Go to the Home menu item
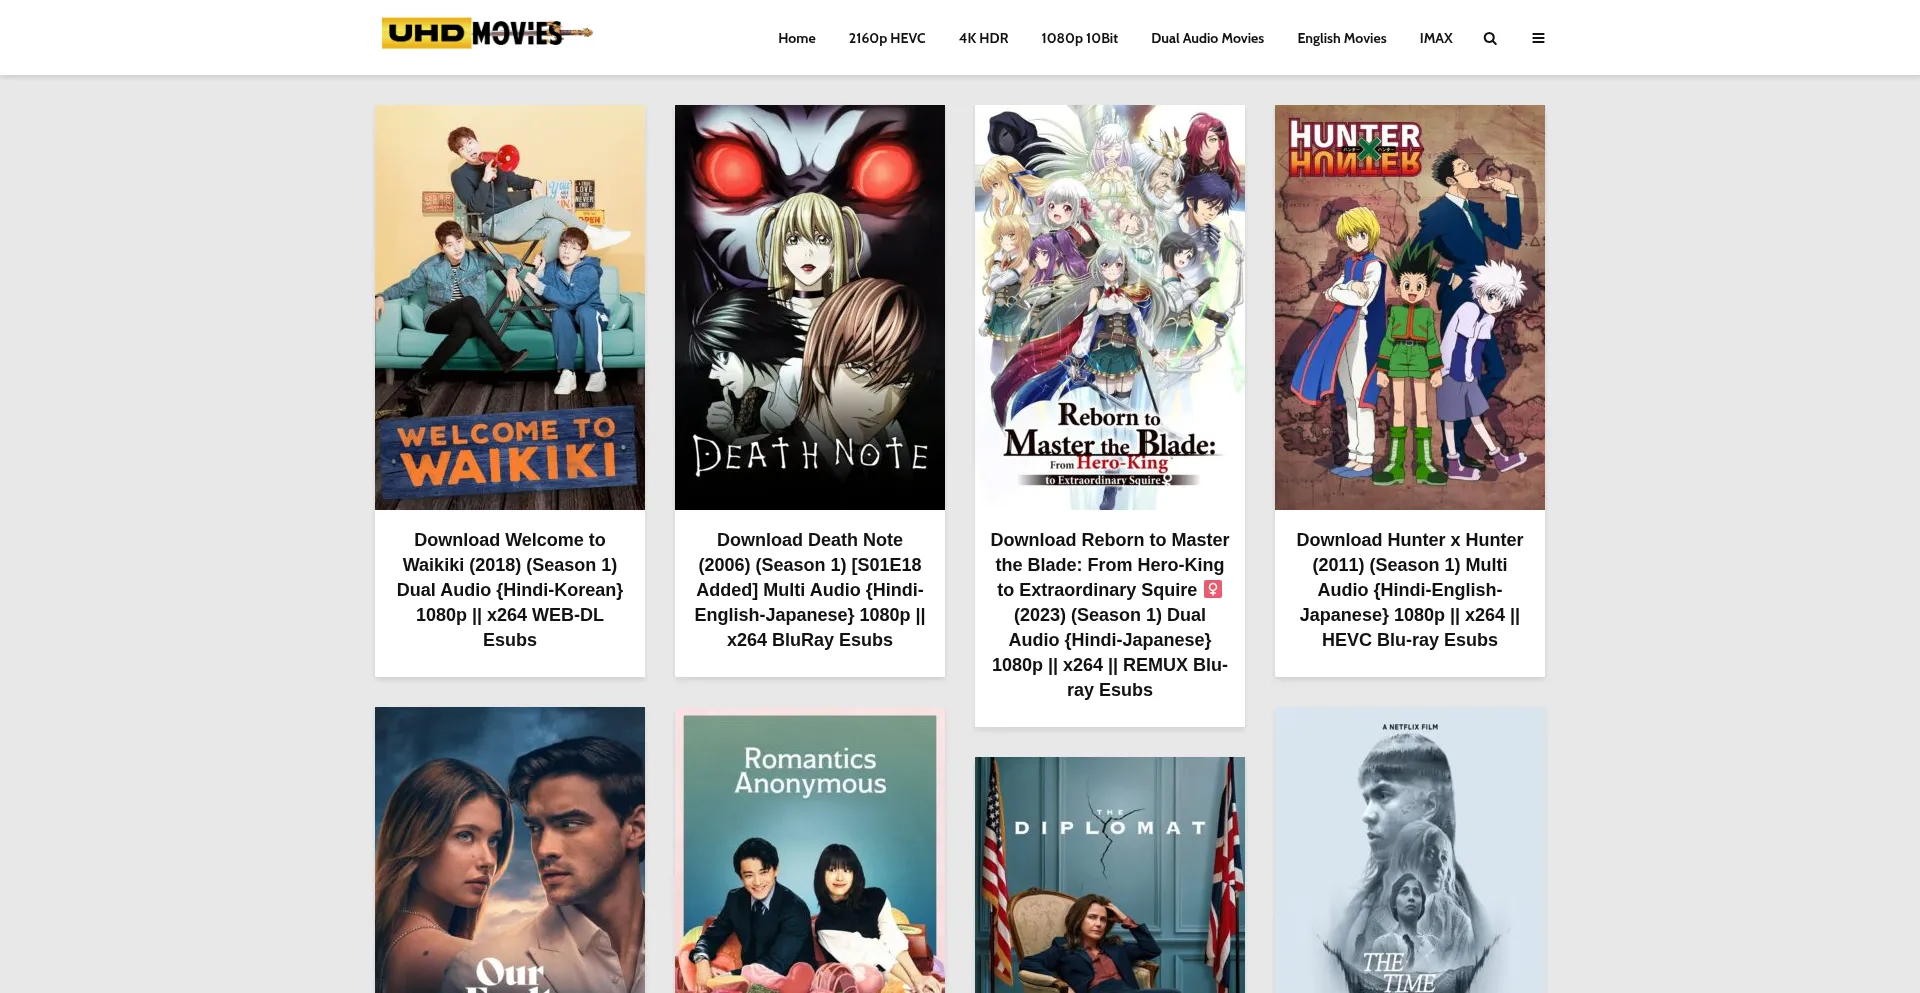The width and height of the screenshot is (1920, 993). (796, 39)
